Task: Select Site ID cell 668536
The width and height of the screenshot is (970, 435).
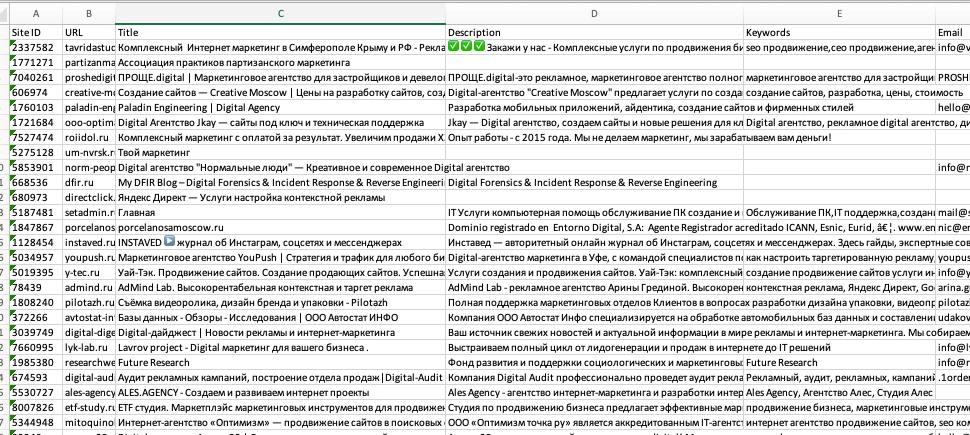Action: click(x=36, y=183)
